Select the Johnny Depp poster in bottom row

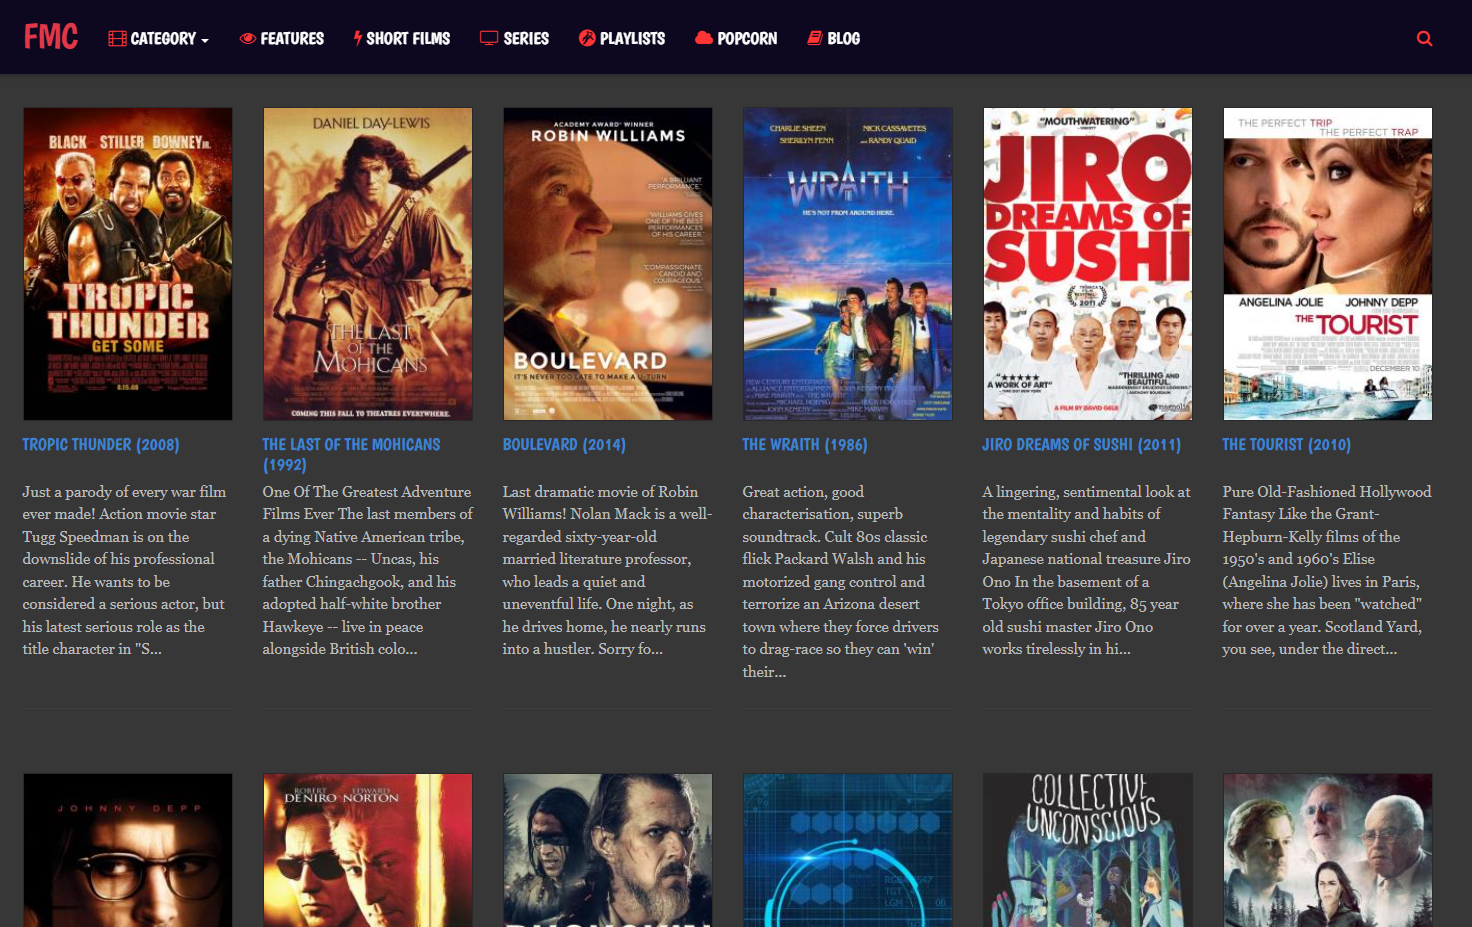tap(127, 849)
